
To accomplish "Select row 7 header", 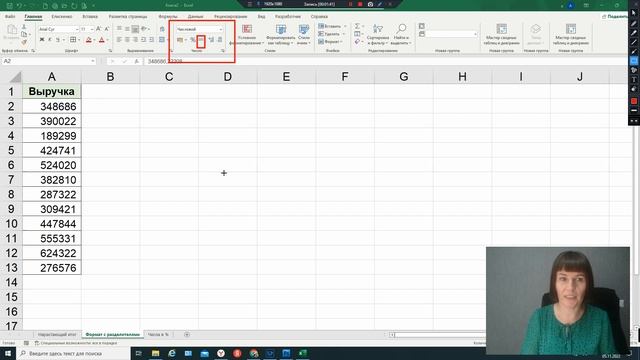I will tap(11, 180).
